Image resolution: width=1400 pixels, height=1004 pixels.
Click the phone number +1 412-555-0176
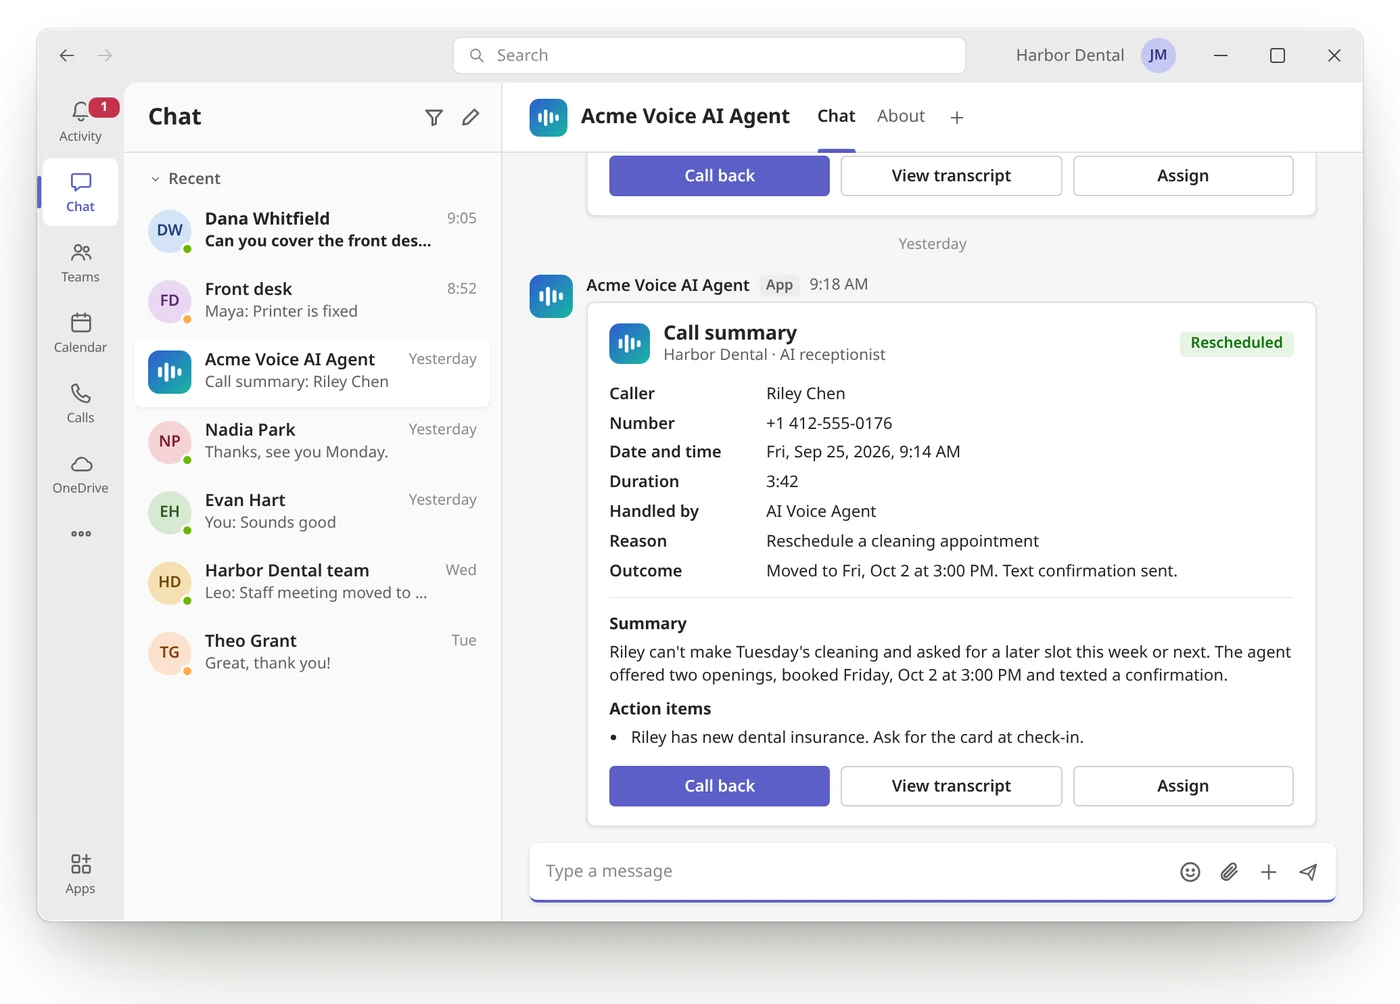pyautogui.click(x=829, y=424)
